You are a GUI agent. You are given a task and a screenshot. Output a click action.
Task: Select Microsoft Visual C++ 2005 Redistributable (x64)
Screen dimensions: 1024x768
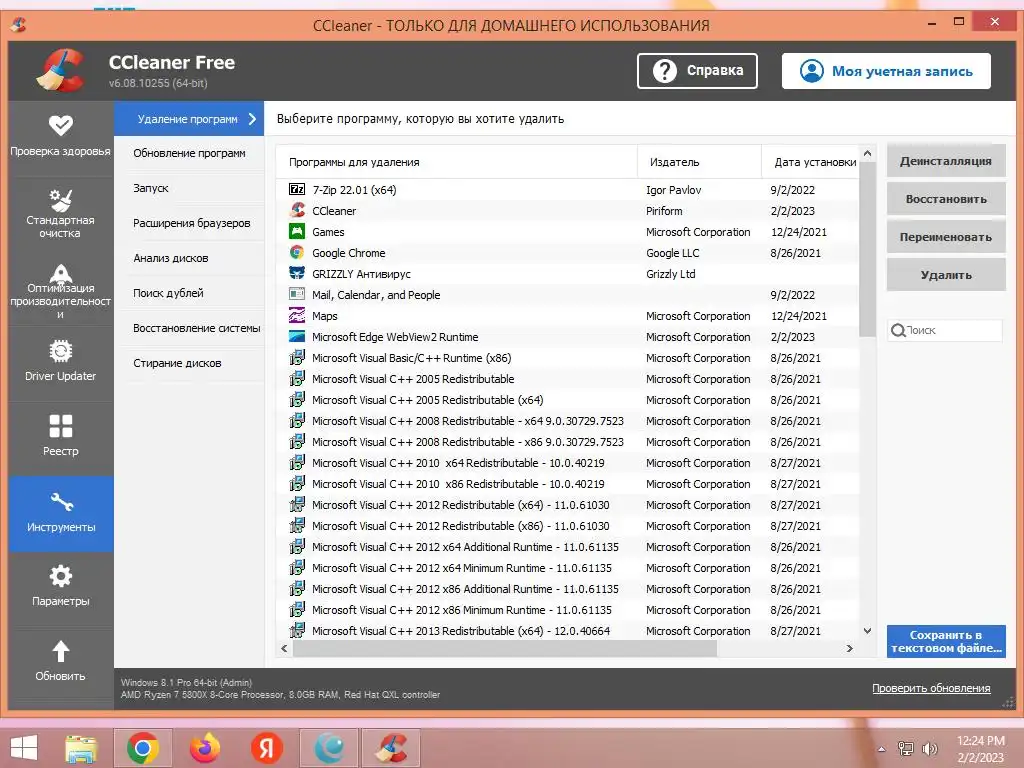[x=567, y=400]
